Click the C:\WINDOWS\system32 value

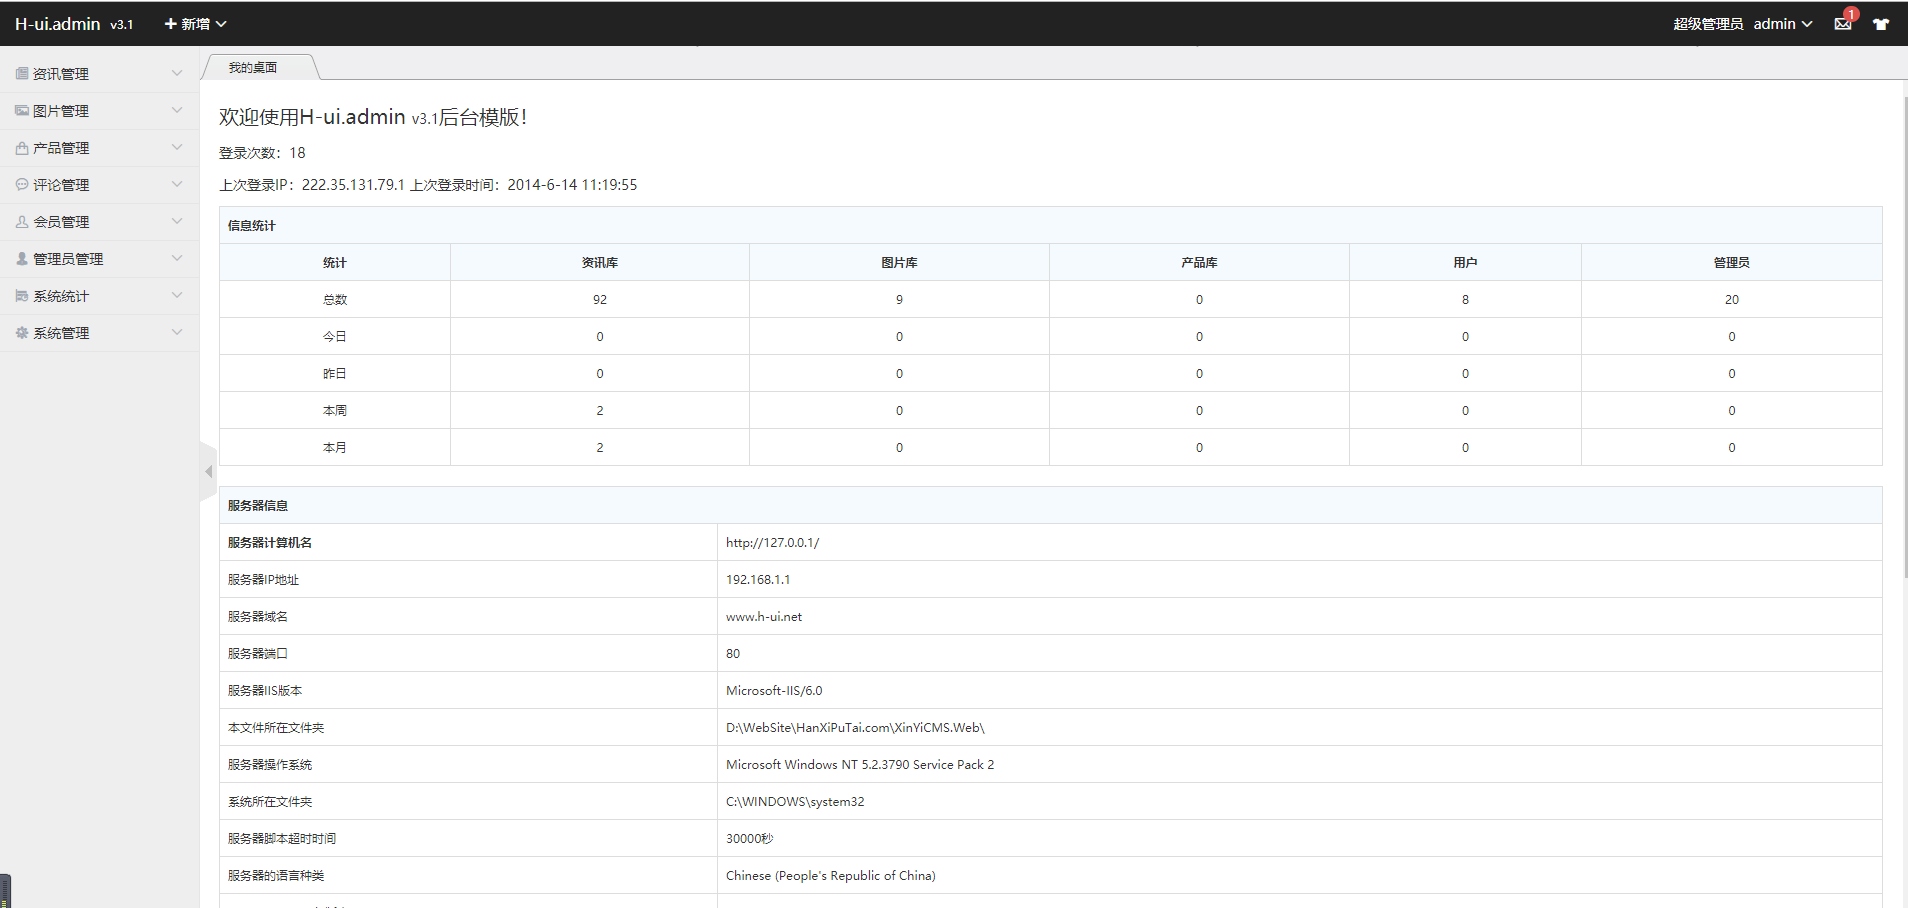[x=795, y=802]
